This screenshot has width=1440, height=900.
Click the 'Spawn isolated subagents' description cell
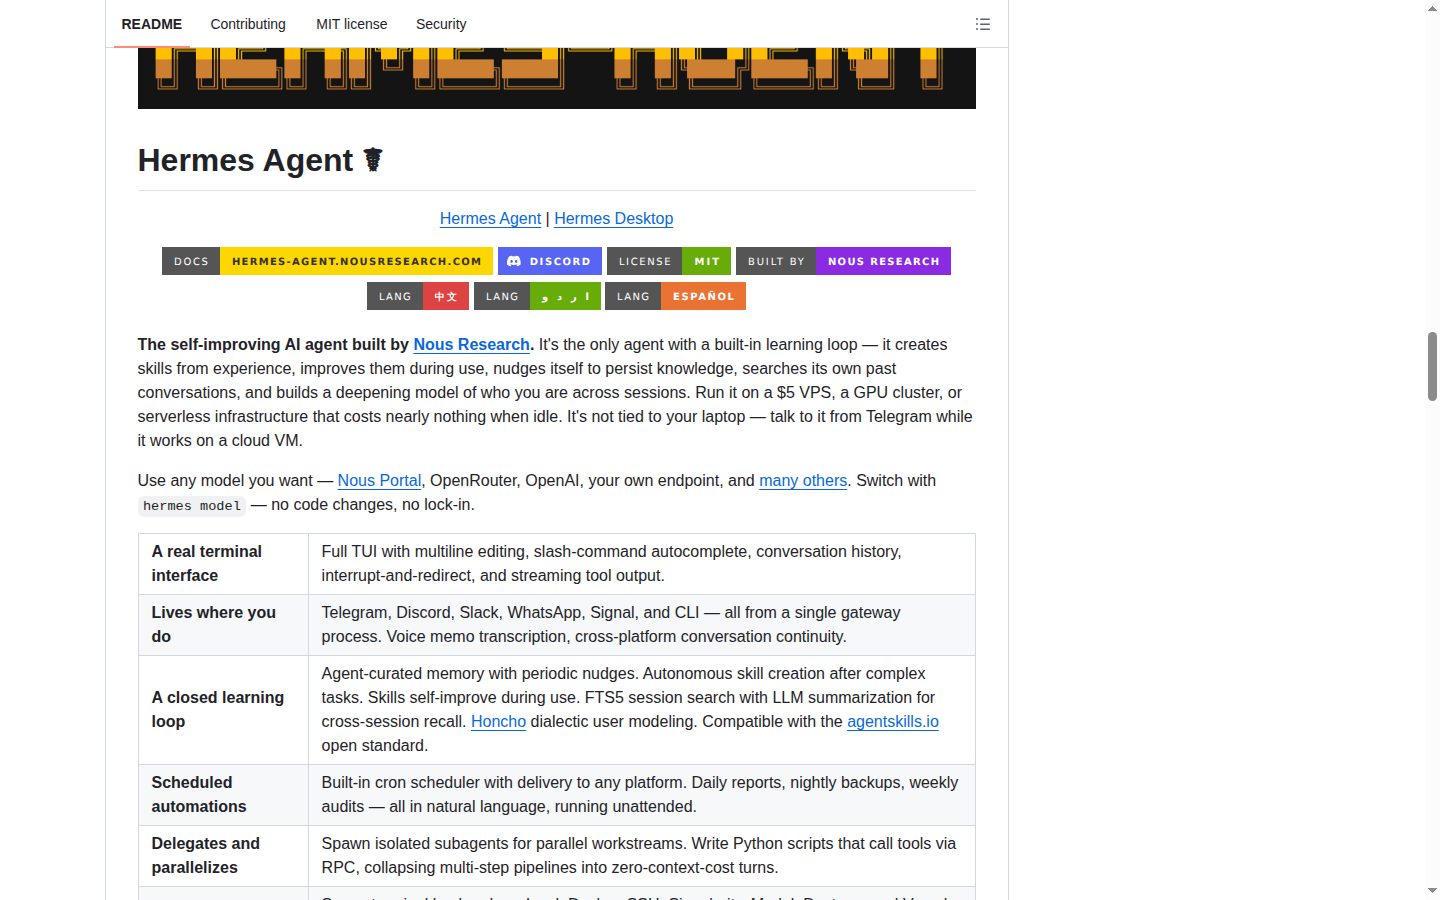642,856
